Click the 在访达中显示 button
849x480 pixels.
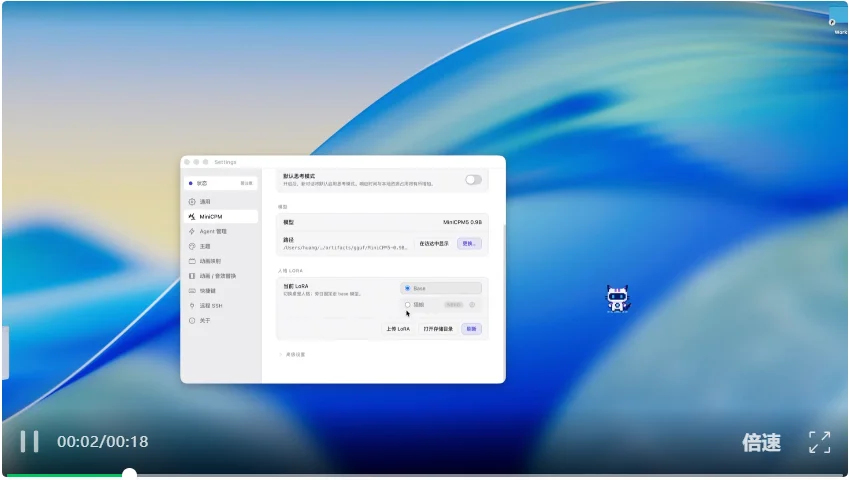[x=434, y=244]
